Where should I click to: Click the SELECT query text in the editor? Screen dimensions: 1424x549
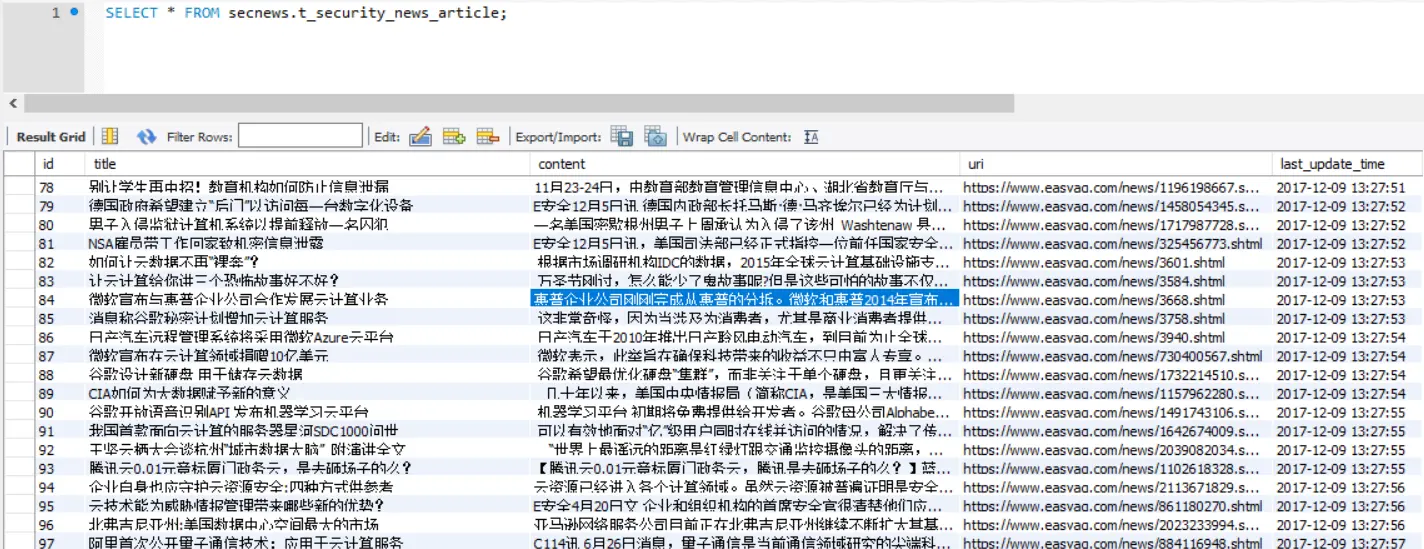point(306,13)
